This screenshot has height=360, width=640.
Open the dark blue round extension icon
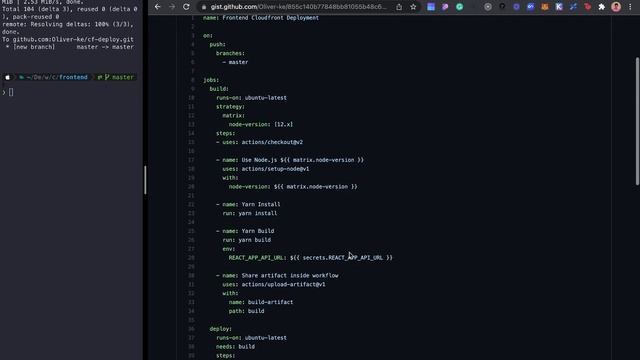click(516, 7)
